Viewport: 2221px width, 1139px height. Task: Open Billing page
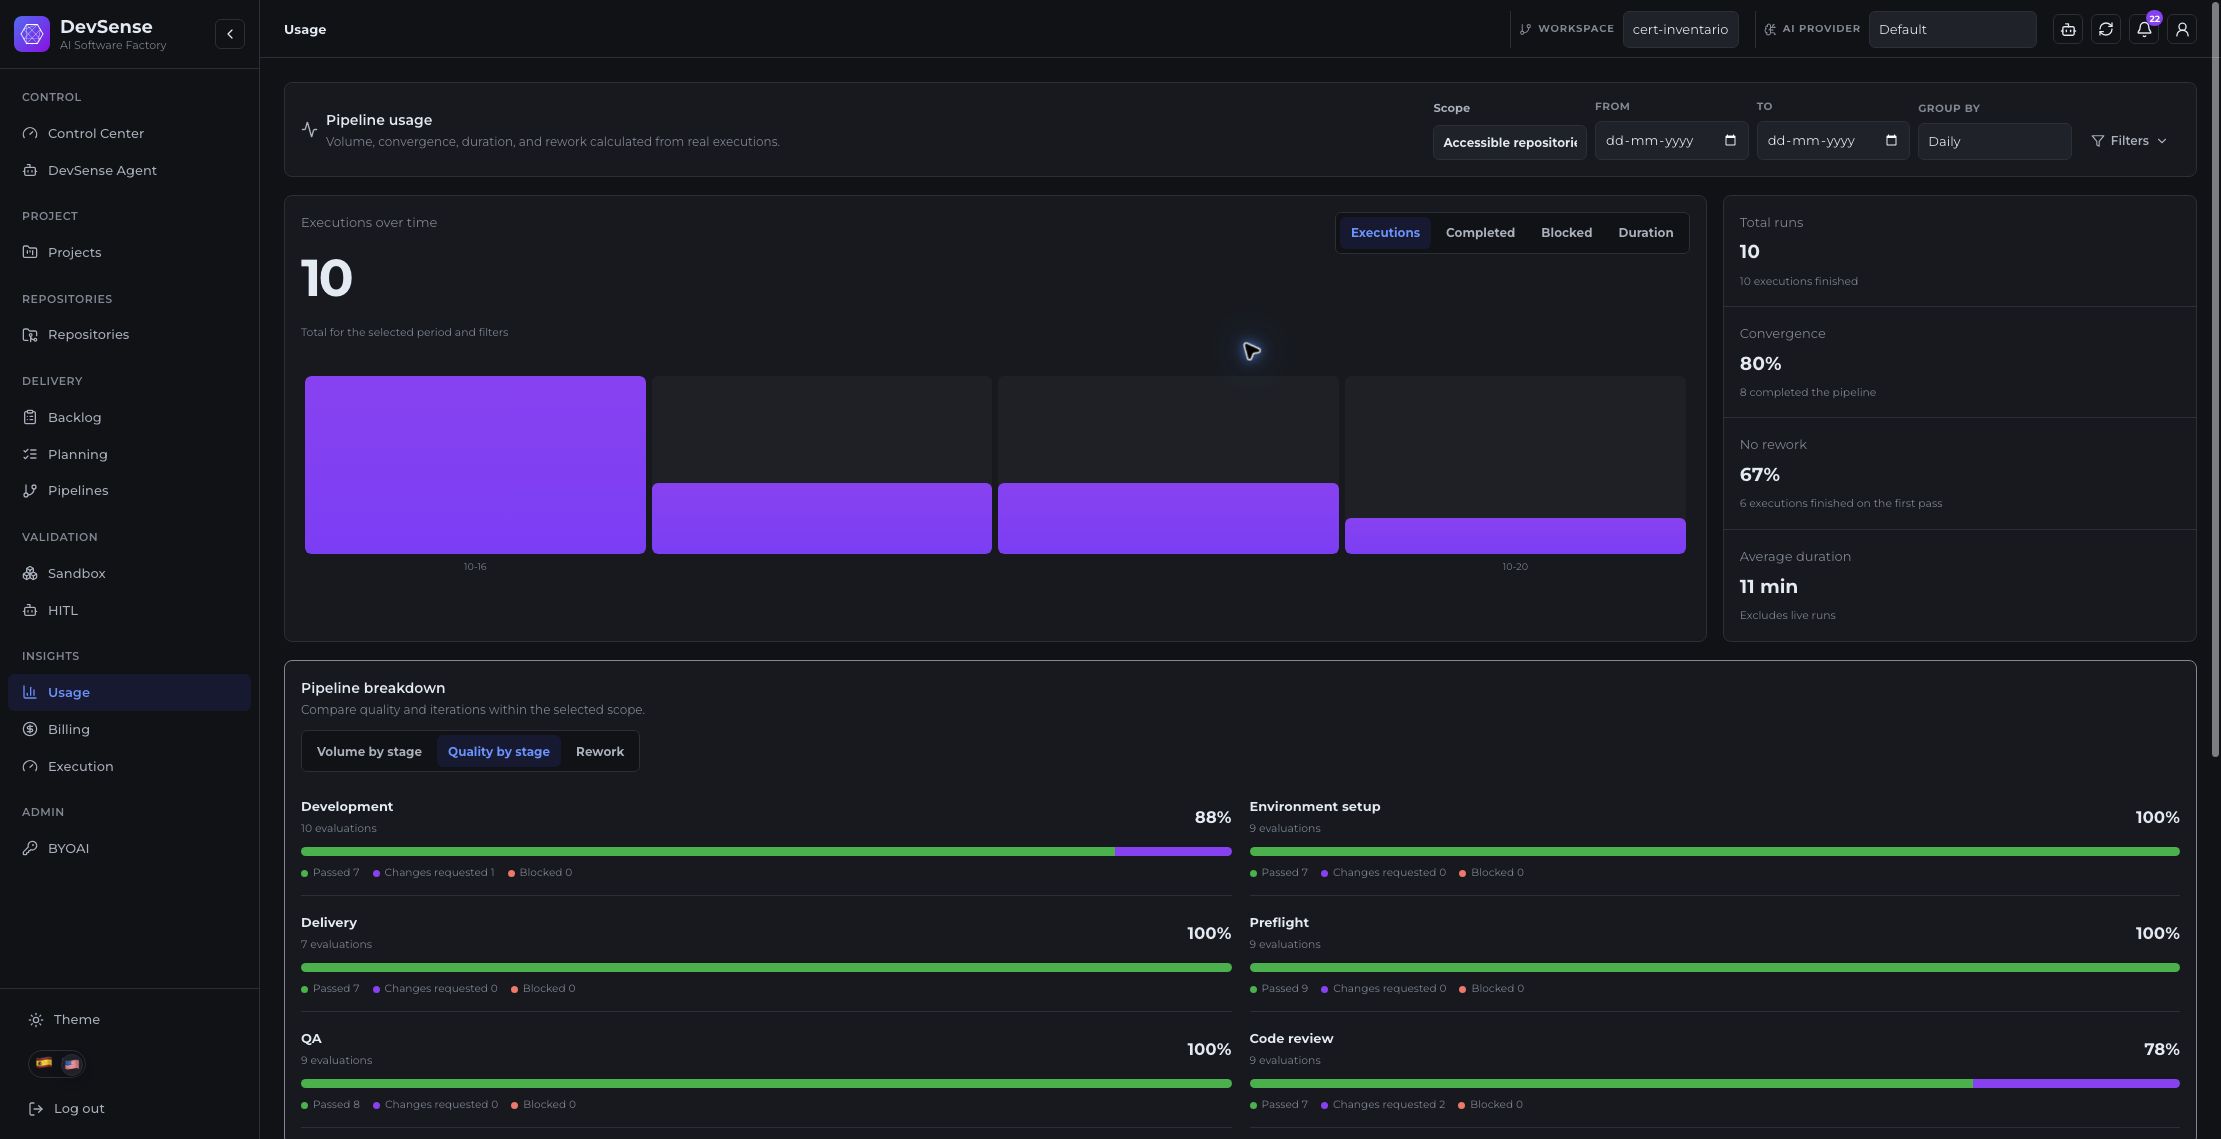tap(129, 729)
